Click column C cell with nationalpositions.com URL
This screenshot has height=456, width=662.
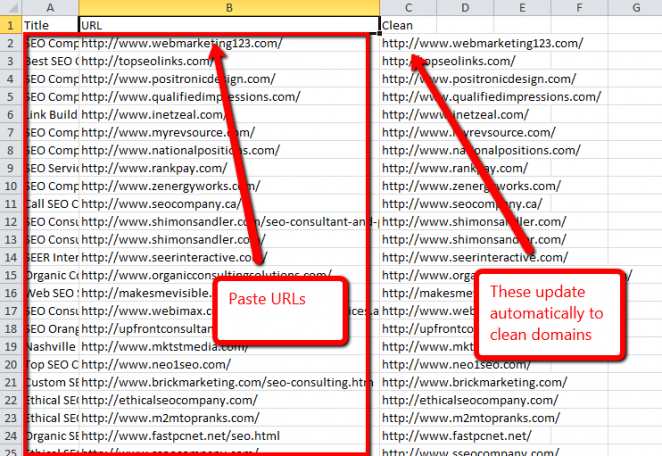pyautogui.click(x=408, y=150)
